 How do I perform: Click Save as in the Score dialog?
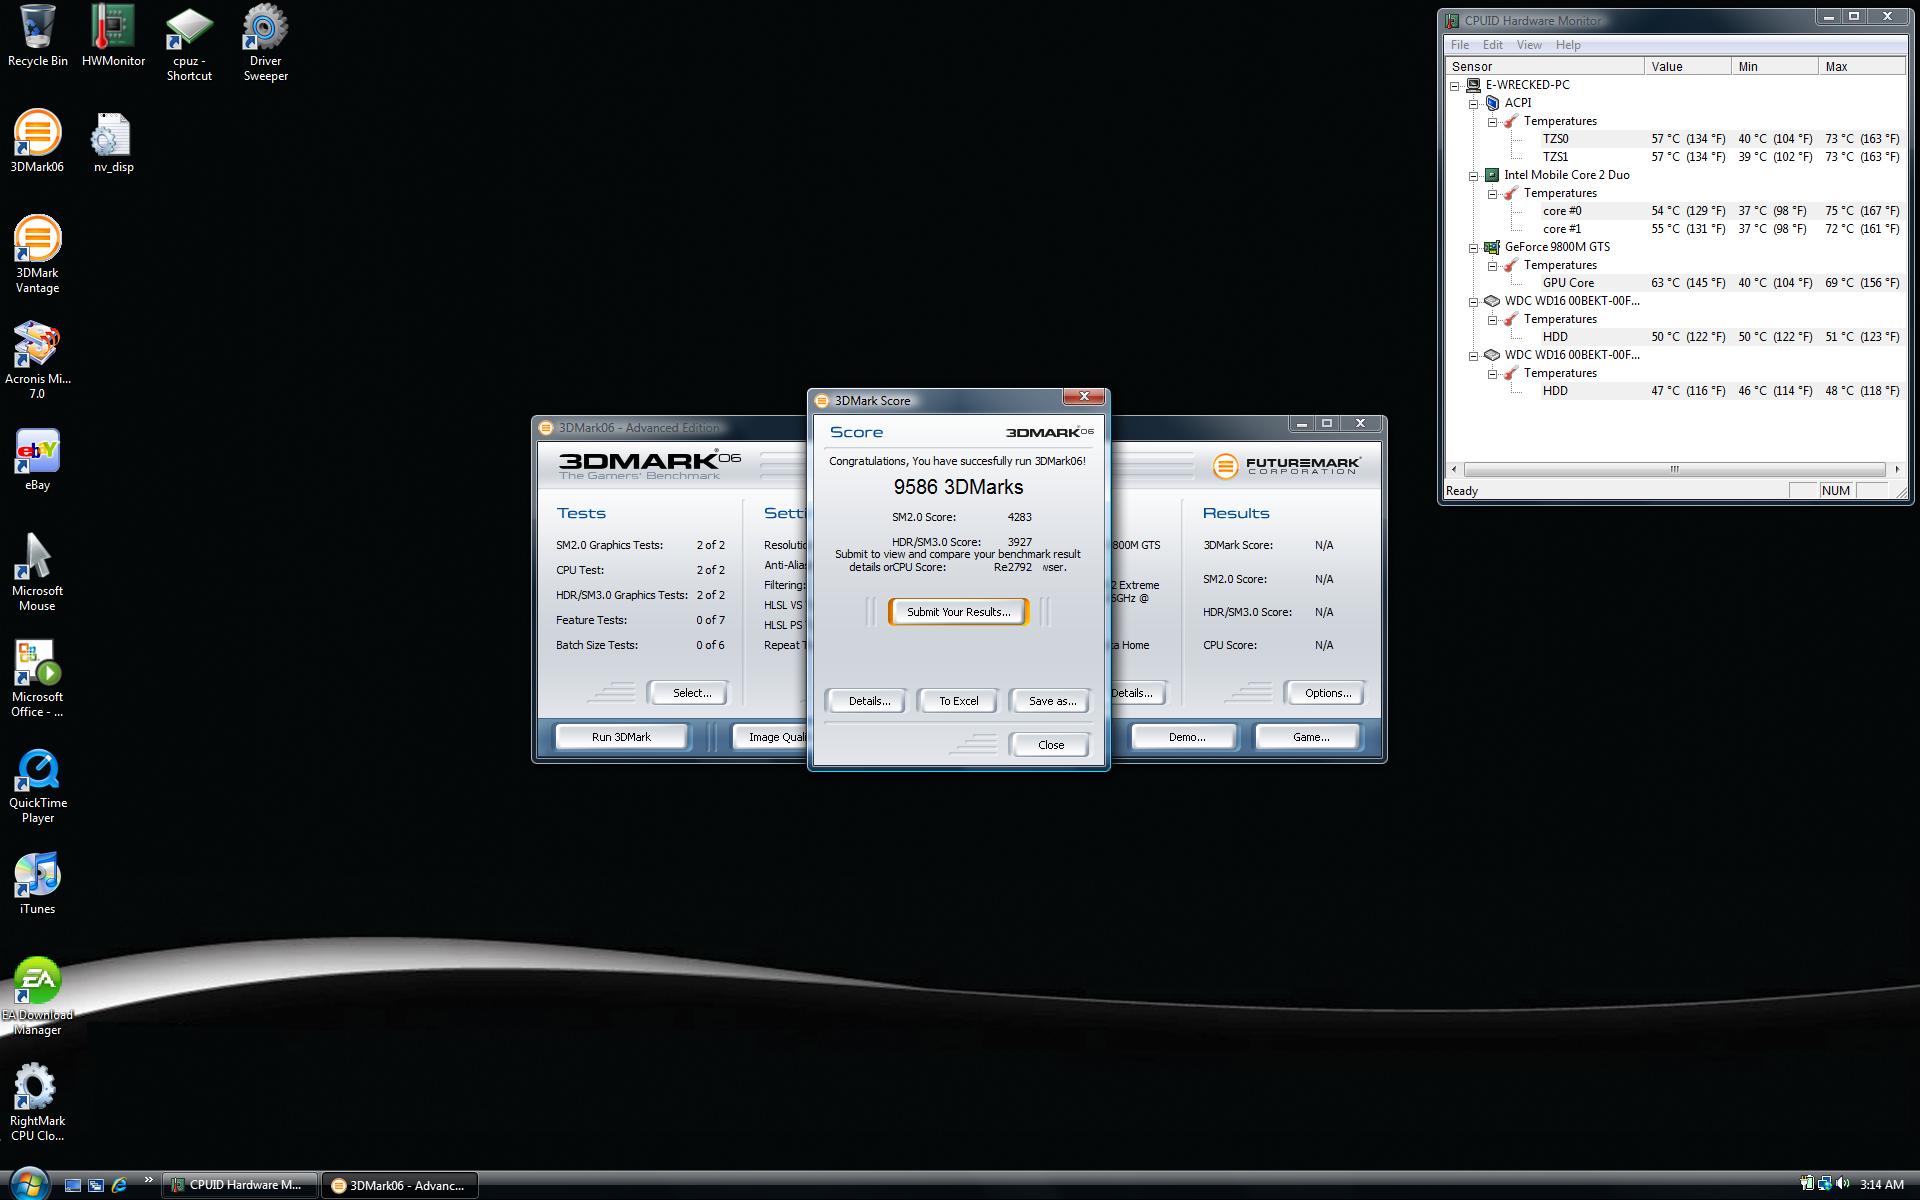pyautogui.click(x=1052, y=701)
